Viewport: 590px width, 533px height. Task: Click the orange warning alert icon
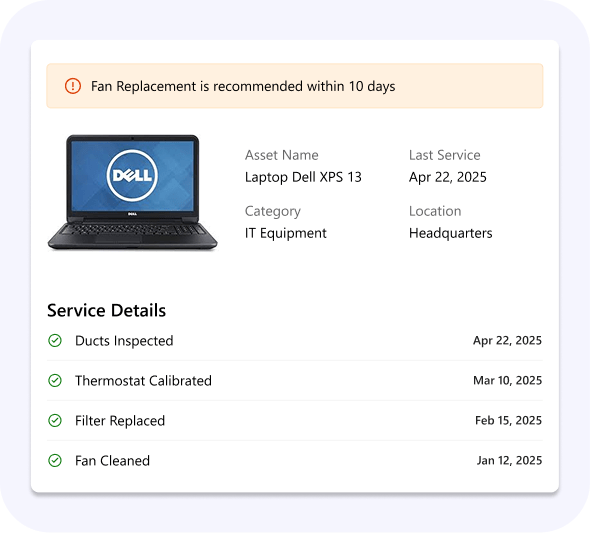click(x=73, y=86)
